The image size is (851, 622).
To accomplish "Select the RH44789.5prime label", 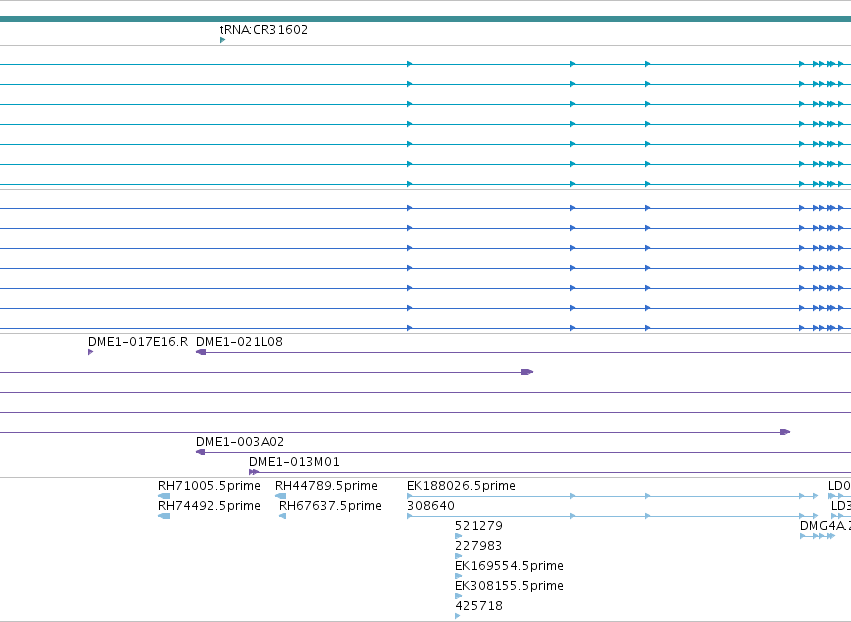I will (326, 486).
